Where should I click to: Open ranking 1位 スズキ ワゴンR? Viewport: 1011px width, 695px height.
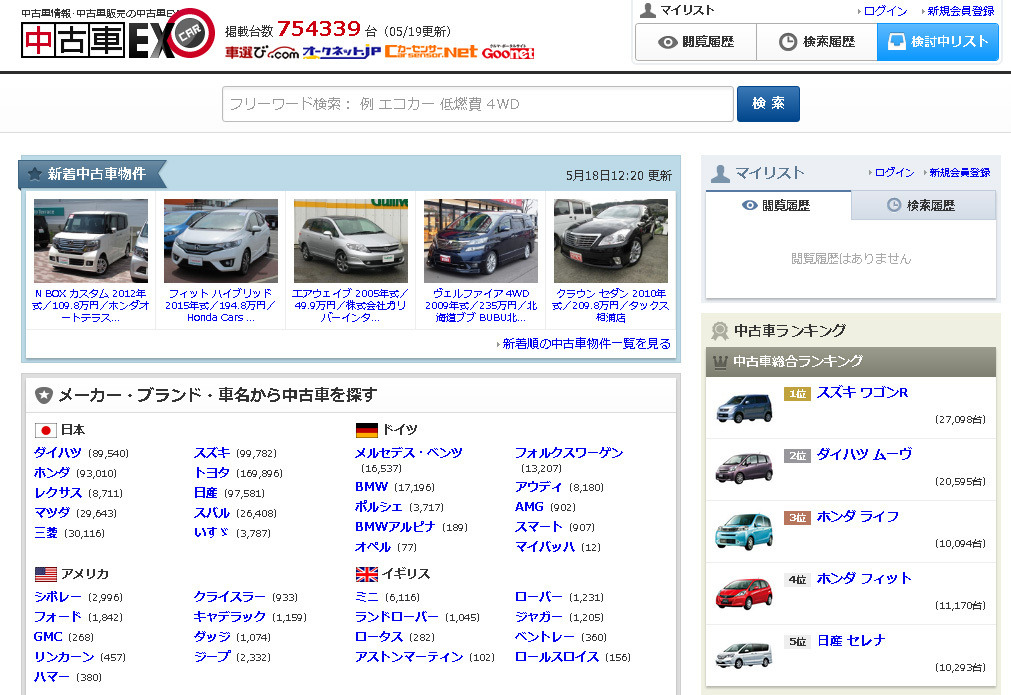(x=862, y=393)
